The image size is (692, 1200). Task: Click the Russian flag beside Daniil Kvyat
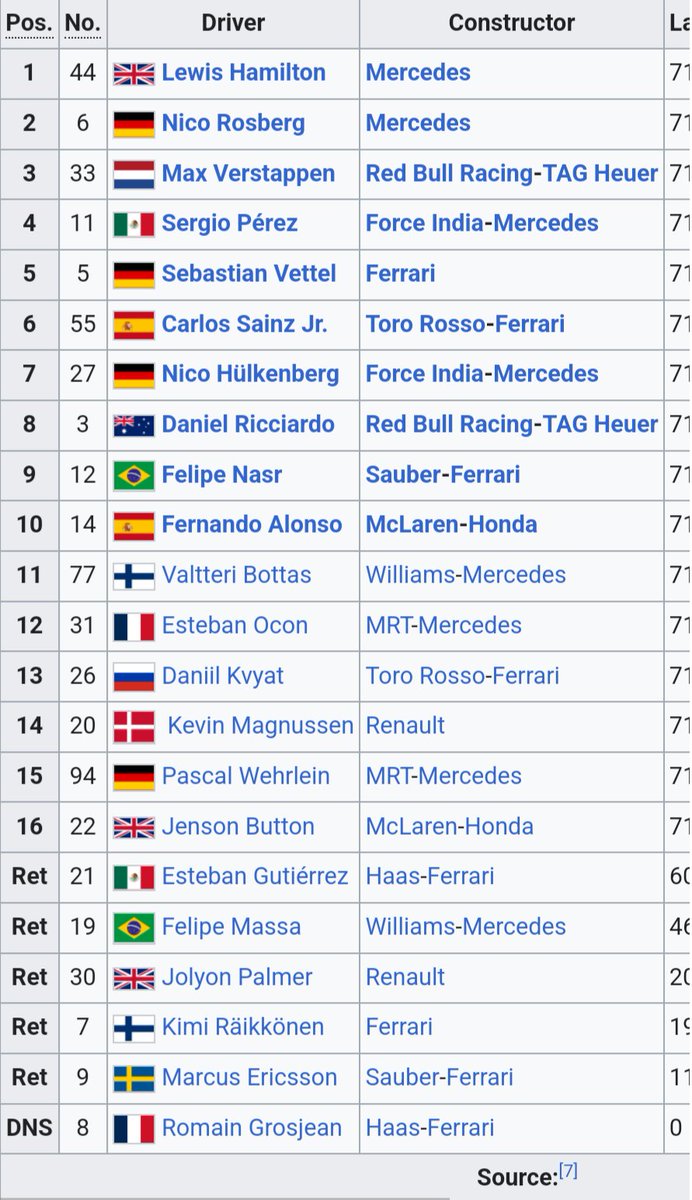pos(134,676)
